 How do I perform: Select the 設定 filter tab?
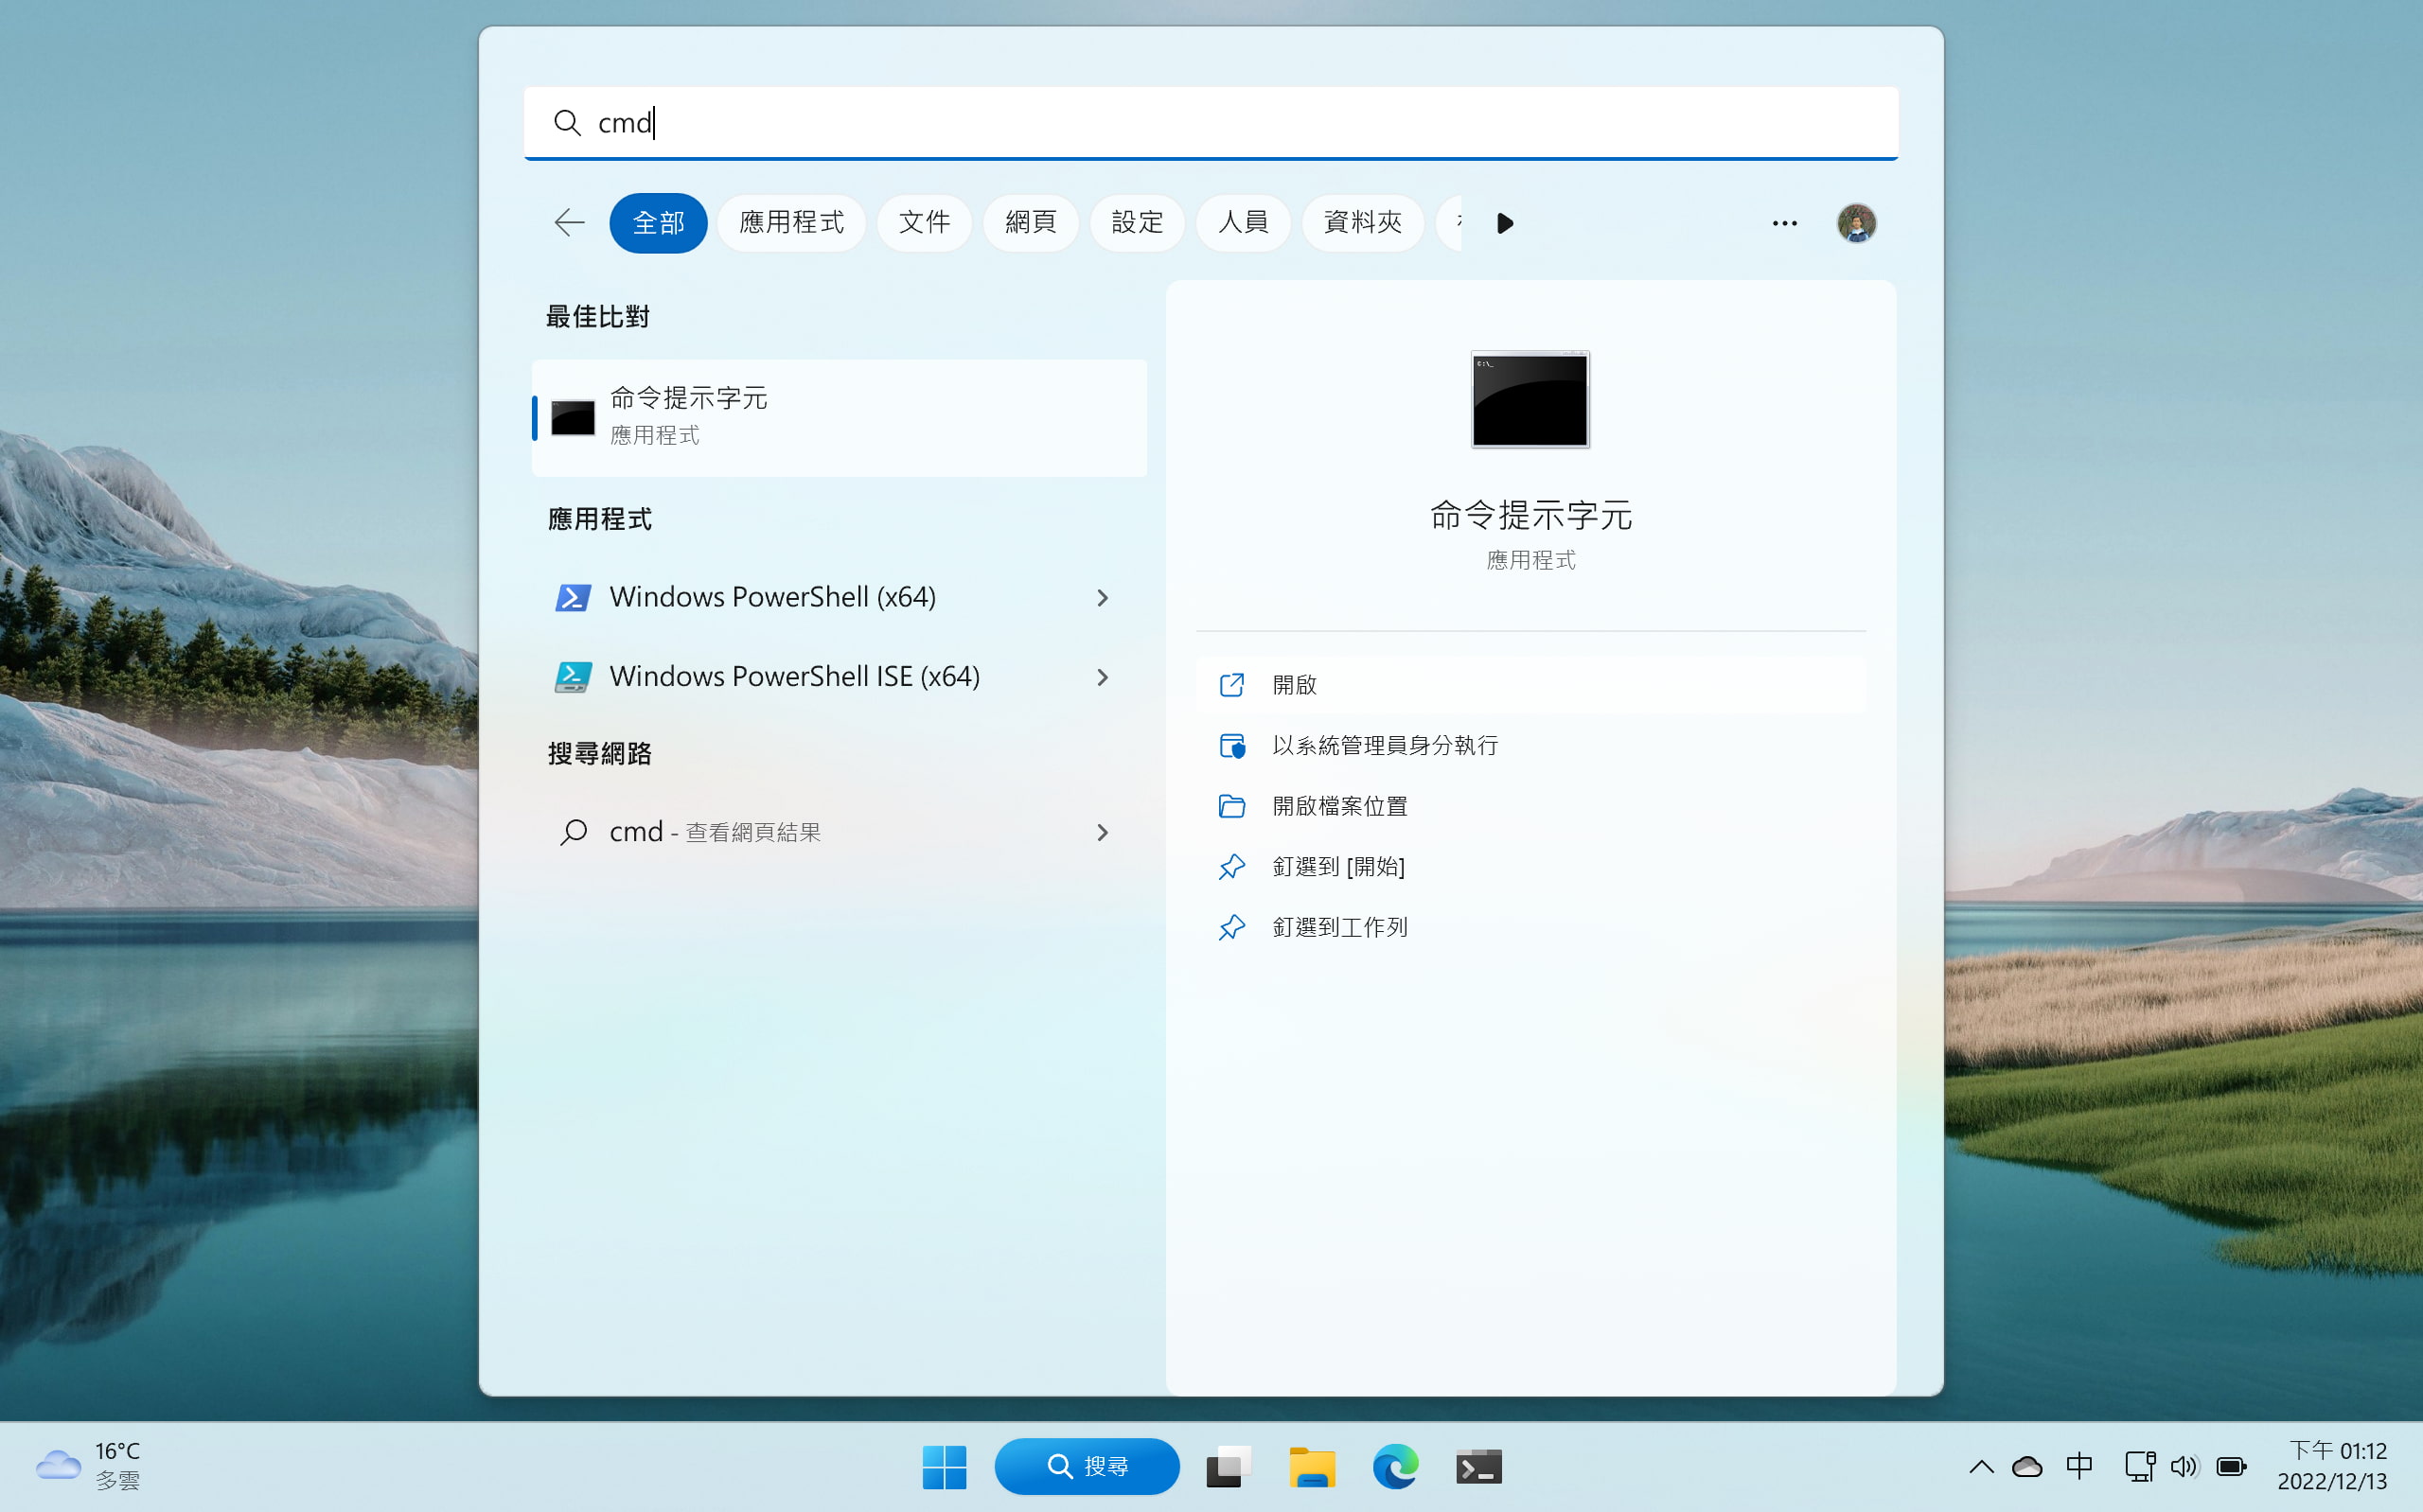coord(1137,222)
